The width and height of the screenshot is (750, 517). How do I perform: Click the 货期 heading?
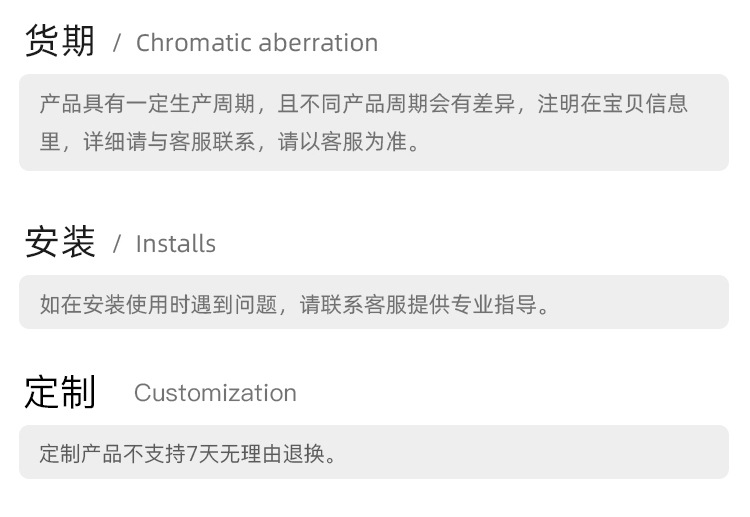(x=60, y=41)
